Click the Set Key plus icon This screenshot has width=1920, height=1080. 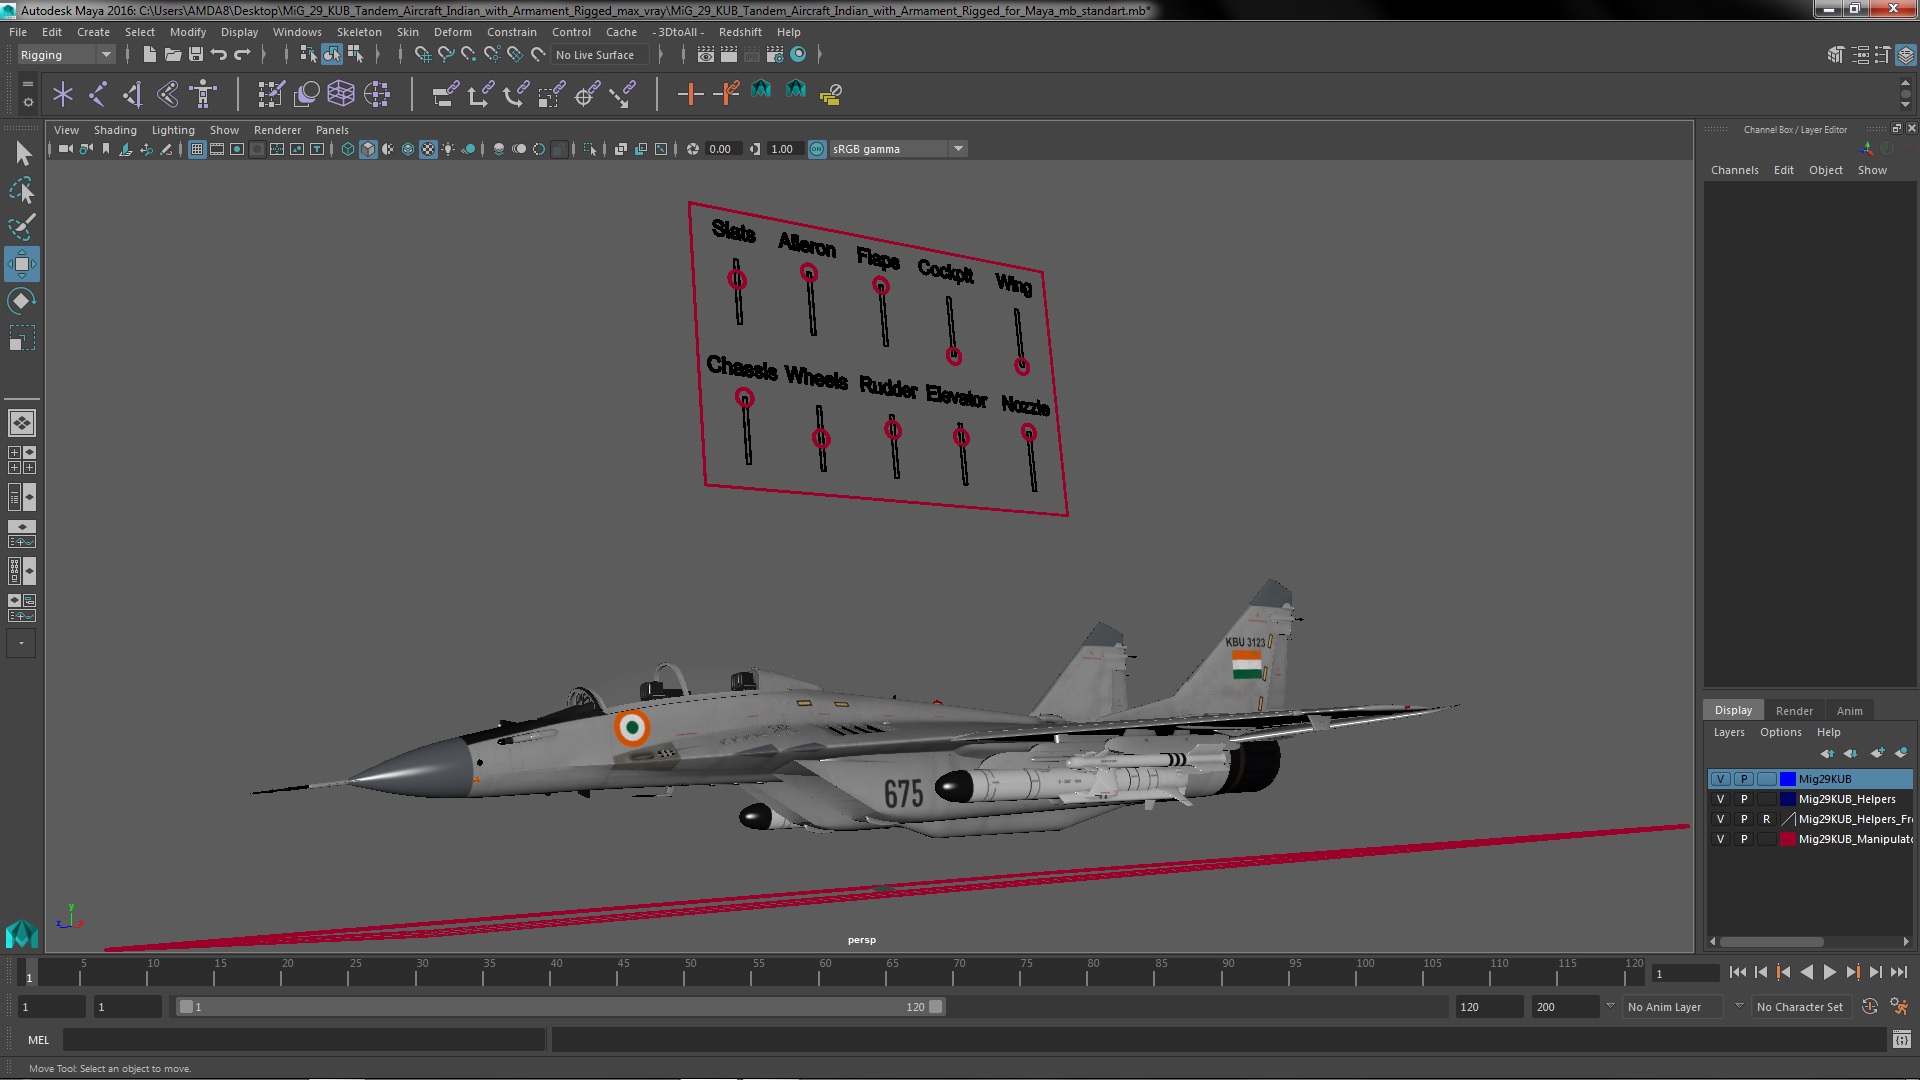(x=689, y=94)
